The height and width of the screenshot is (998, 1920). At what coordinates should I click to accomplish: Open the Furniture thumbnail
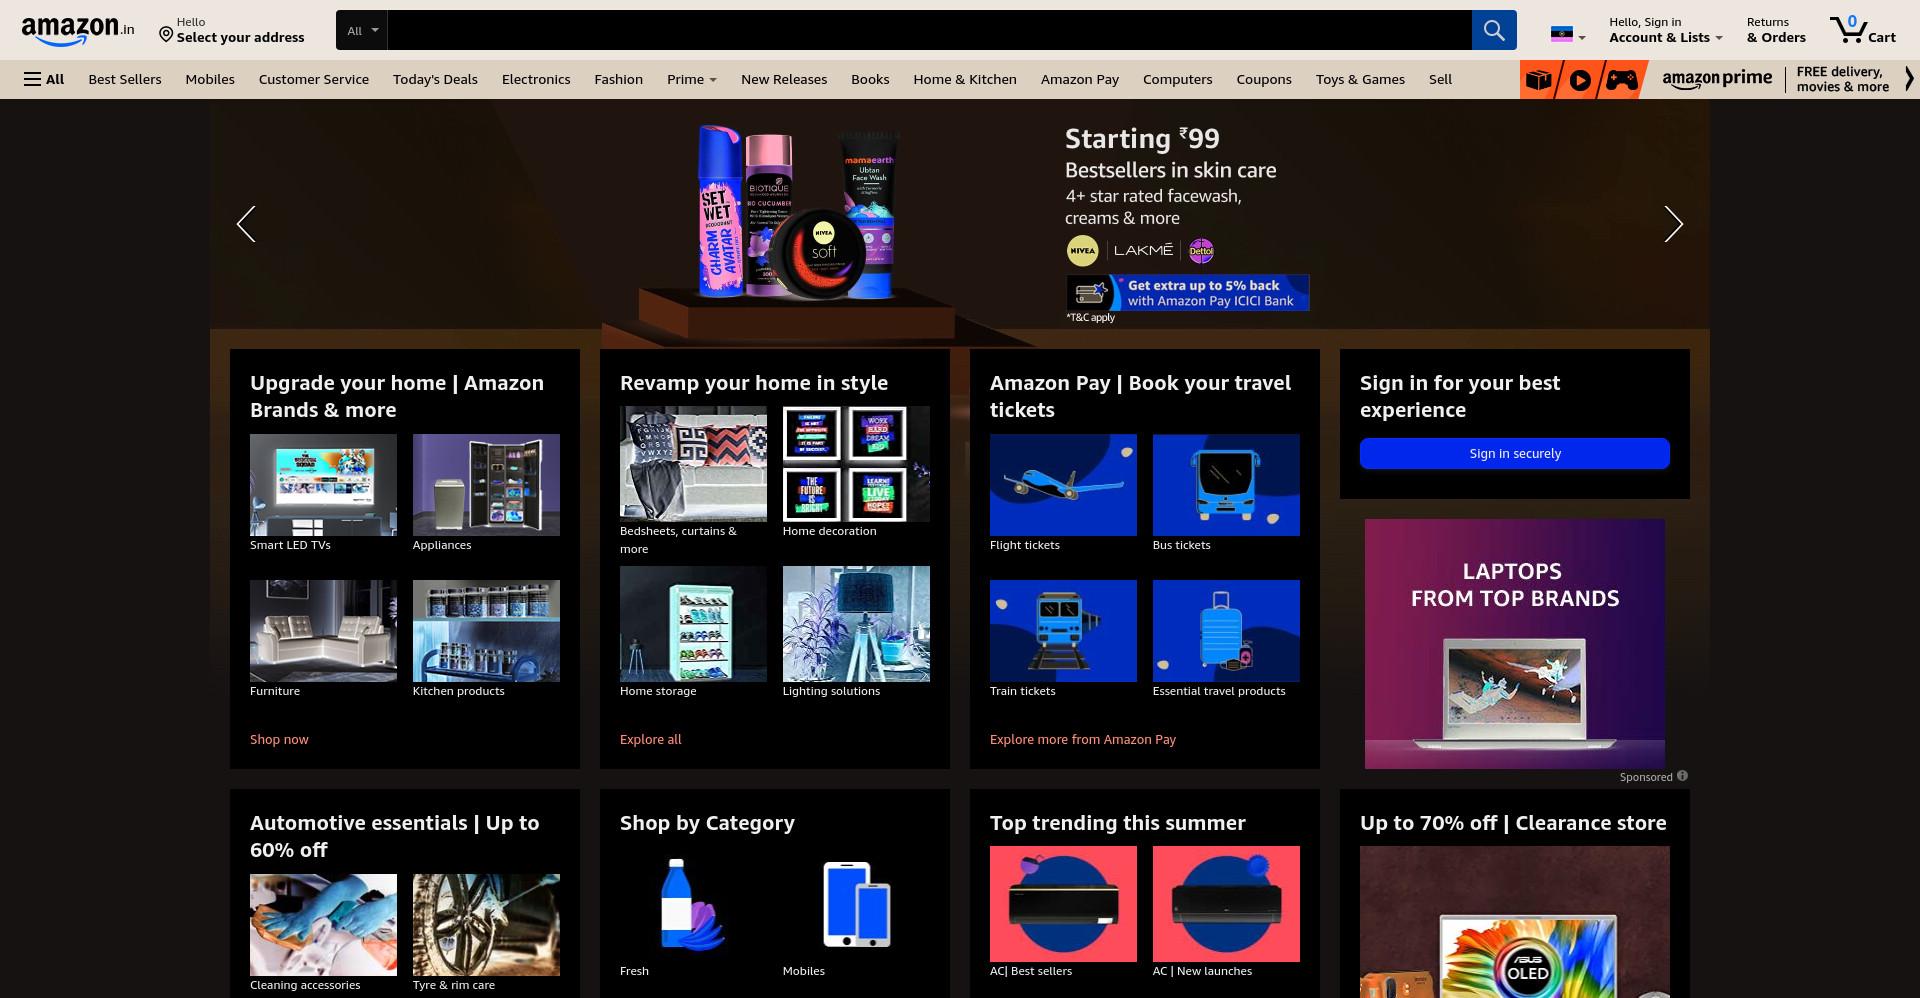click(323, 631)
